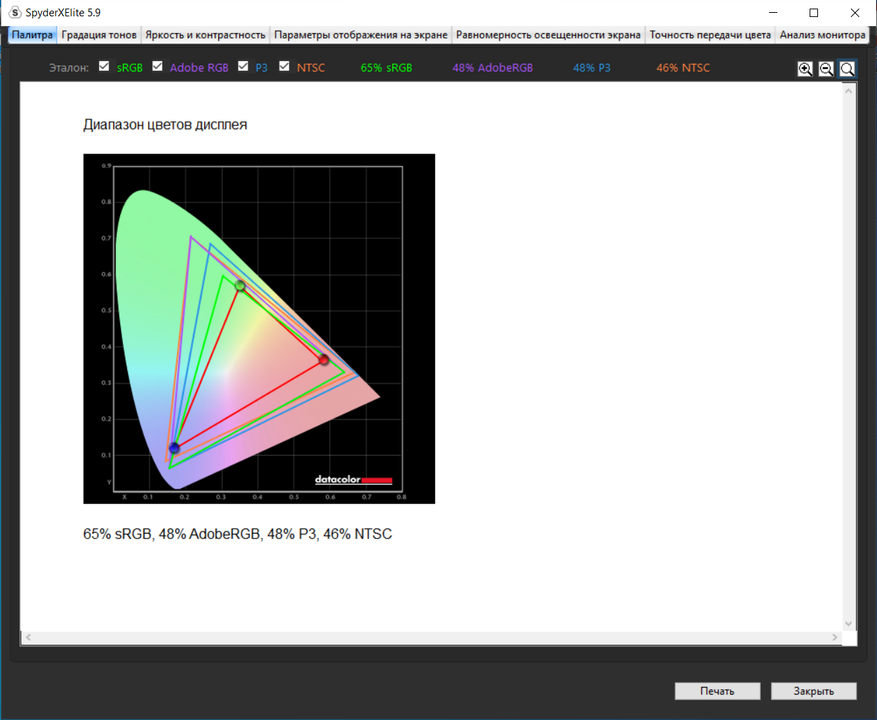Open the Точность передачи цвета tab
The image size is (877, 720).
(710, 35)
